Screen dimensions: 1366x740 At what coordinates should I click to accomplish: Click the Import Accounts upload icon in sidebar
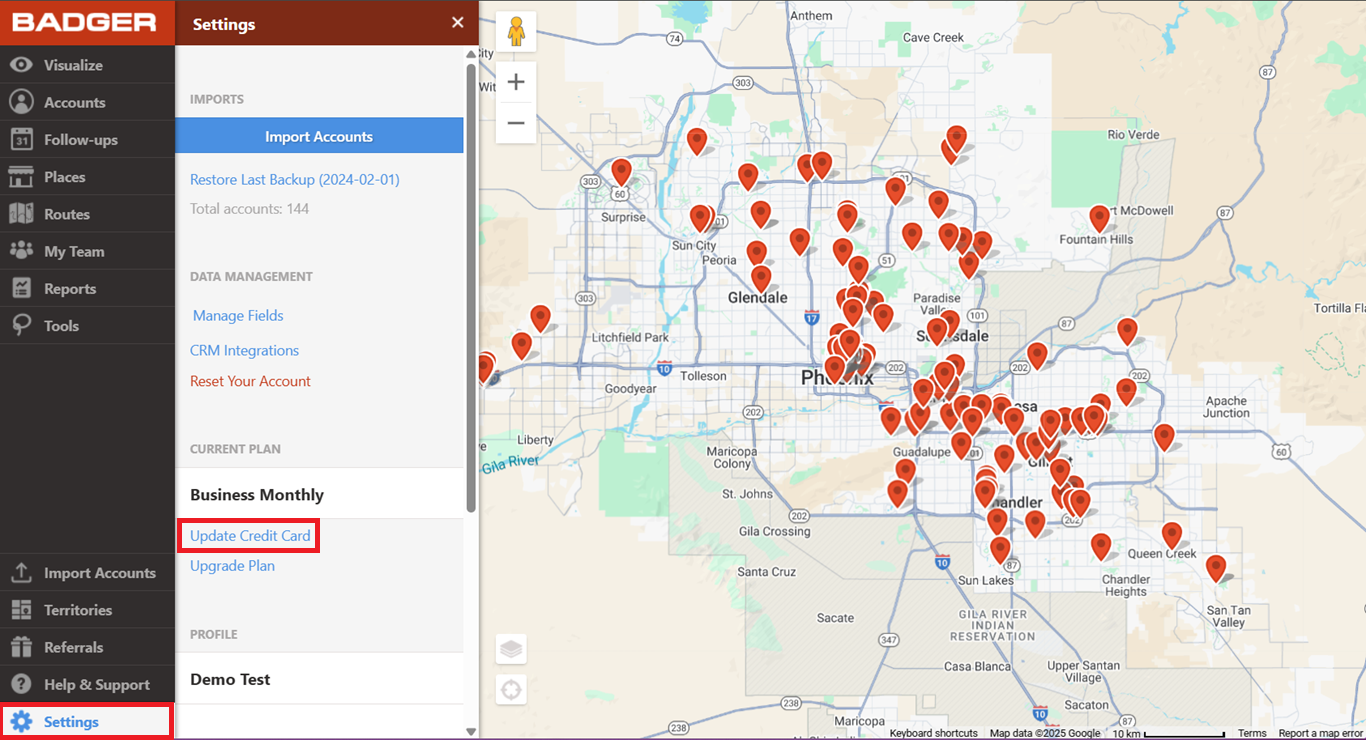pos(21,573)
